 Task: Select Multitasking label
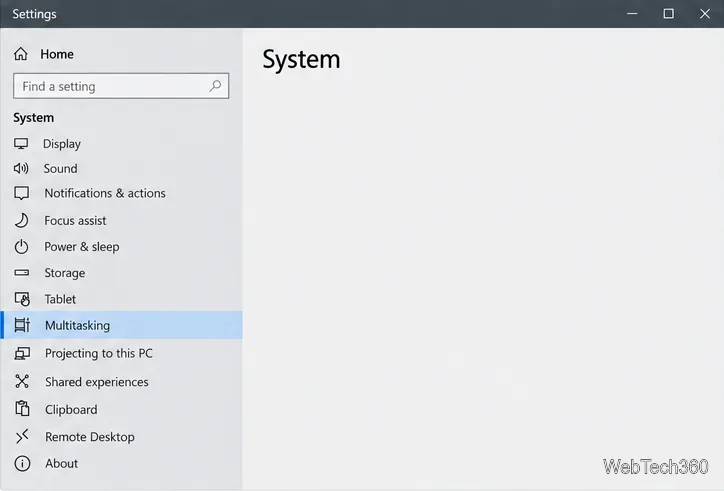point(78,326)
